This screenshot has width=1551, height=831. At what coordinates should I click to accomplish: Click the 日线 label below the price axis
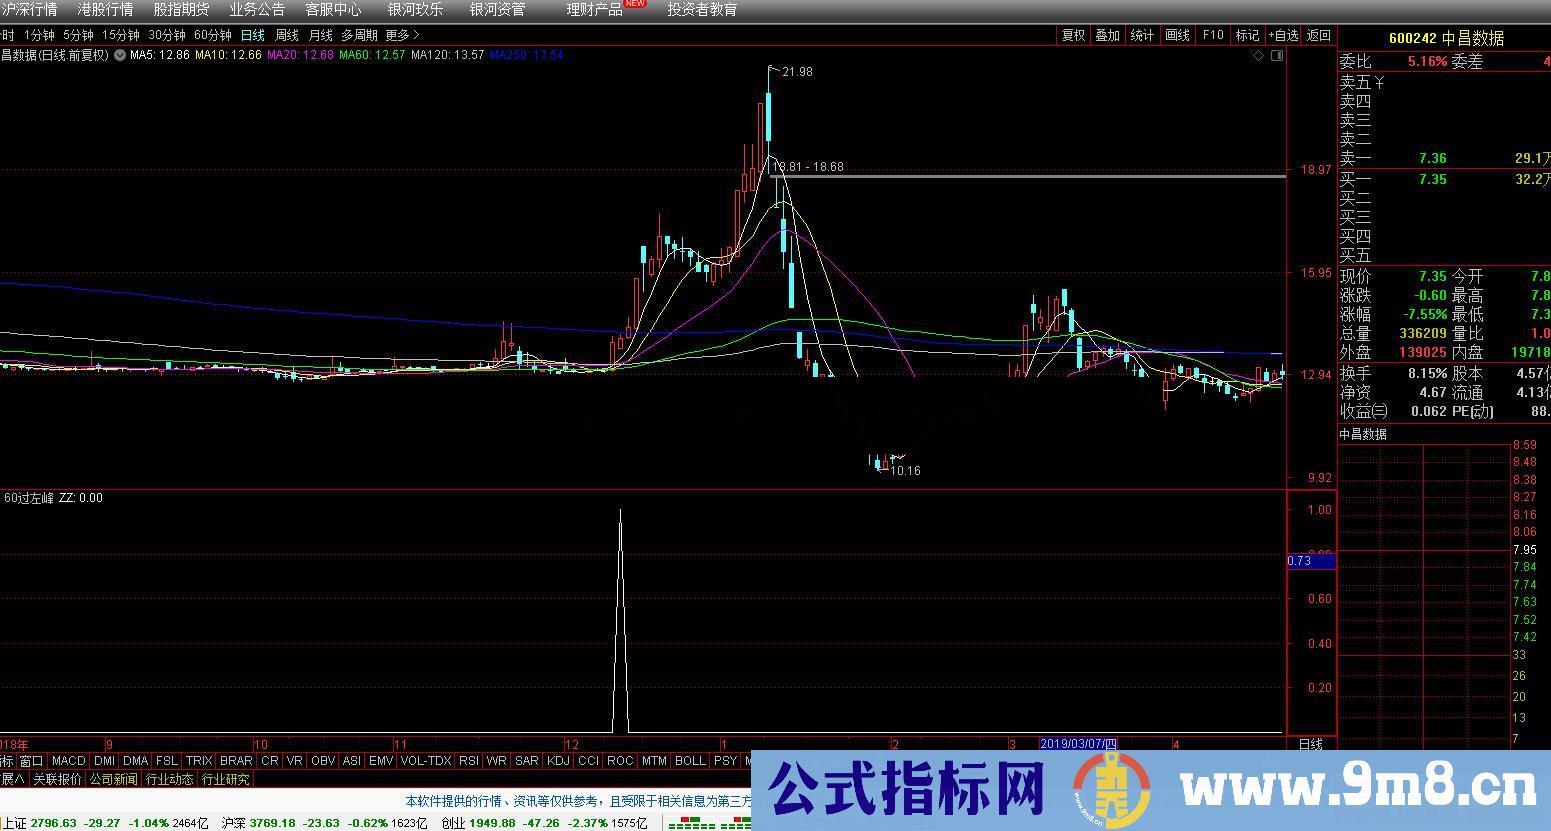pyautogui.click(x=1310, y=744)
